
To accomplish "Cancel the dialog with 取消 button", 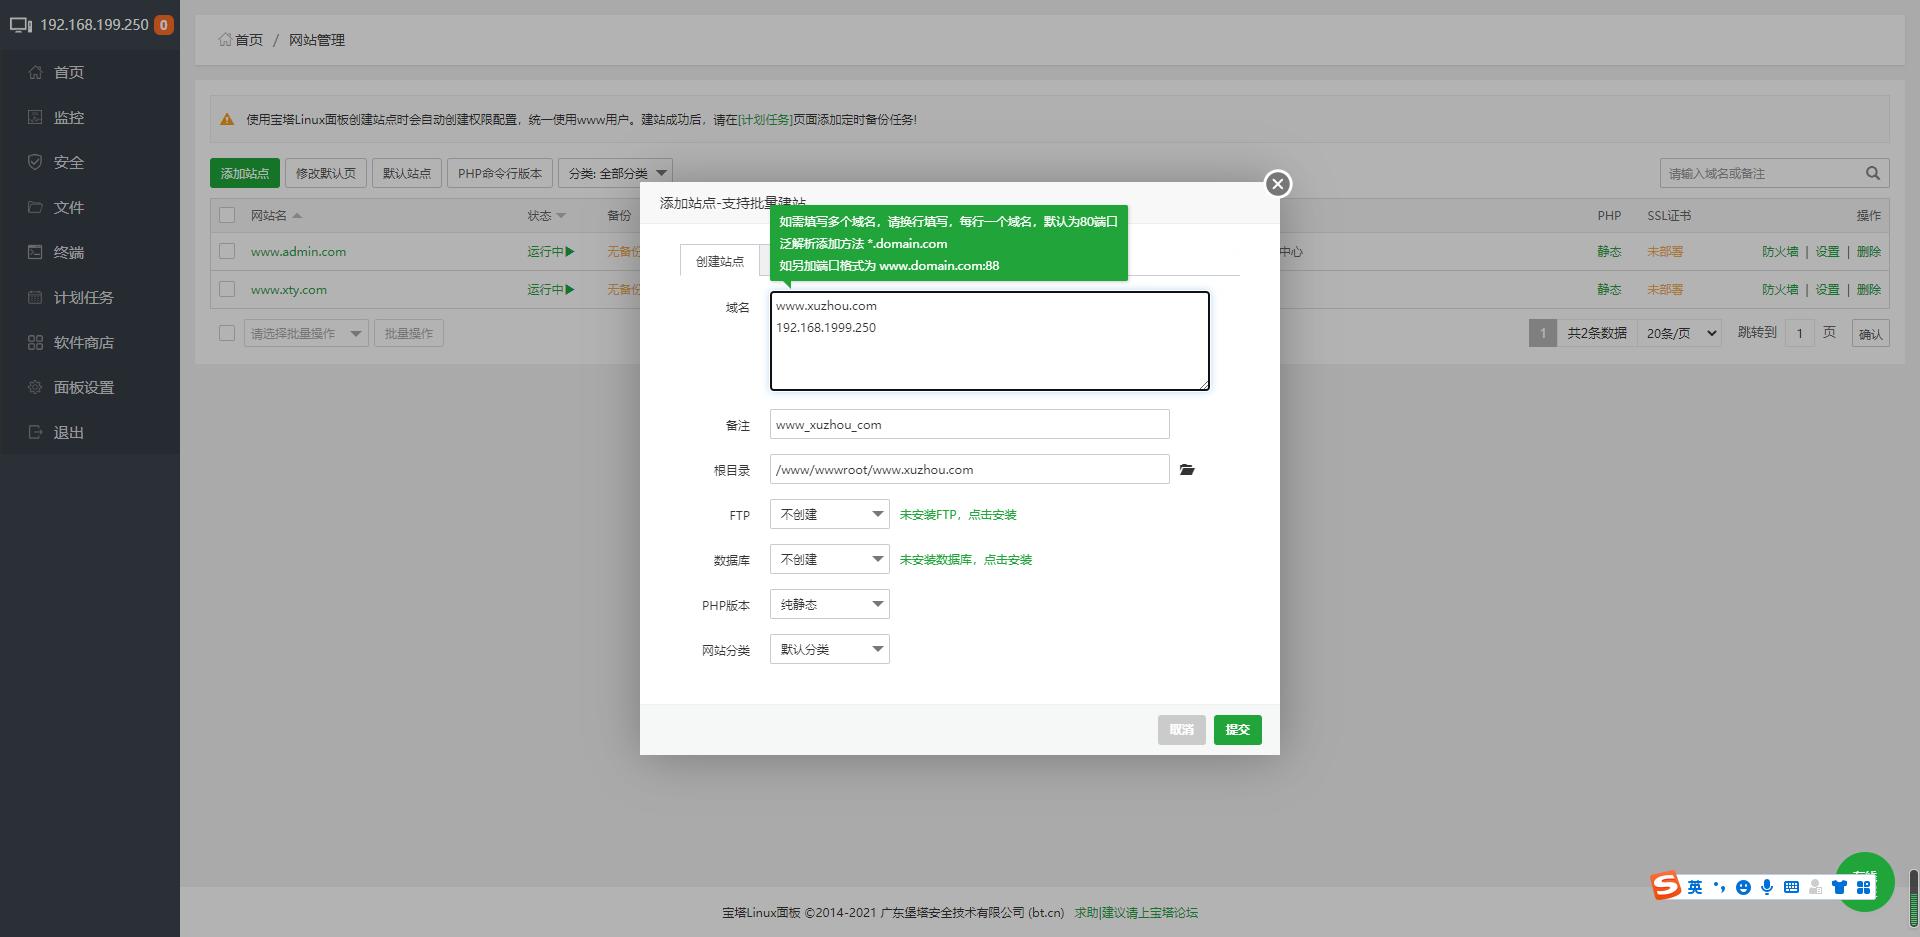I will (1182, 730).
